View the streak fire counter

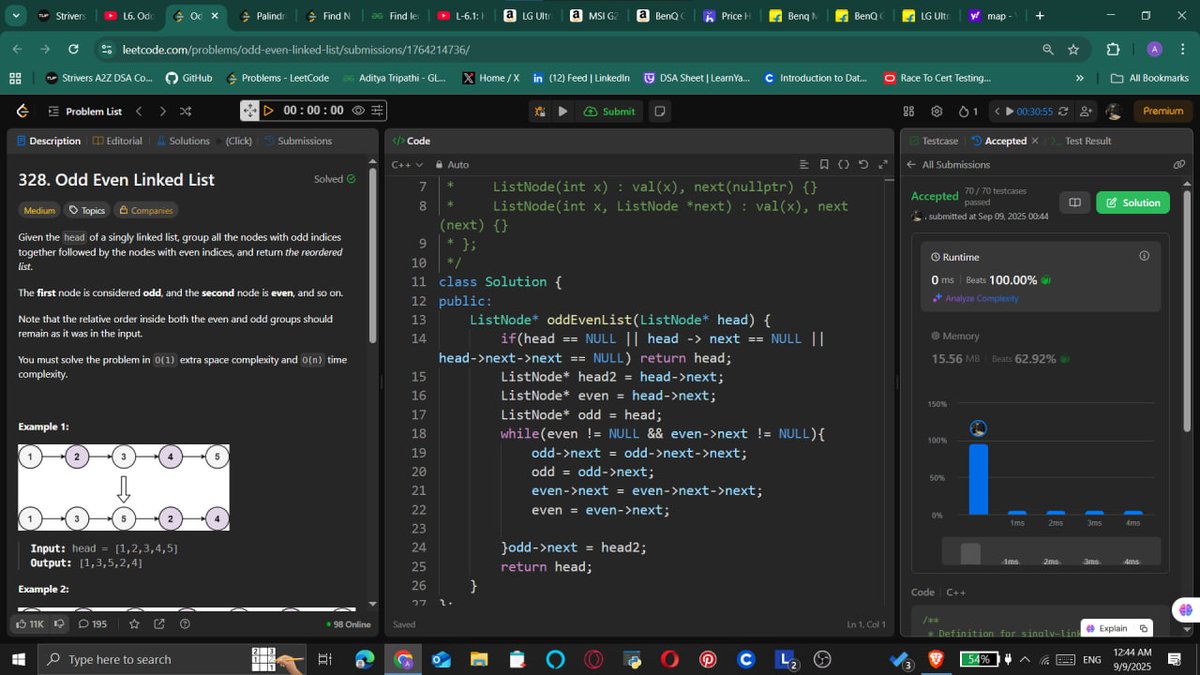pyautogui.click(x=968, y=111)
